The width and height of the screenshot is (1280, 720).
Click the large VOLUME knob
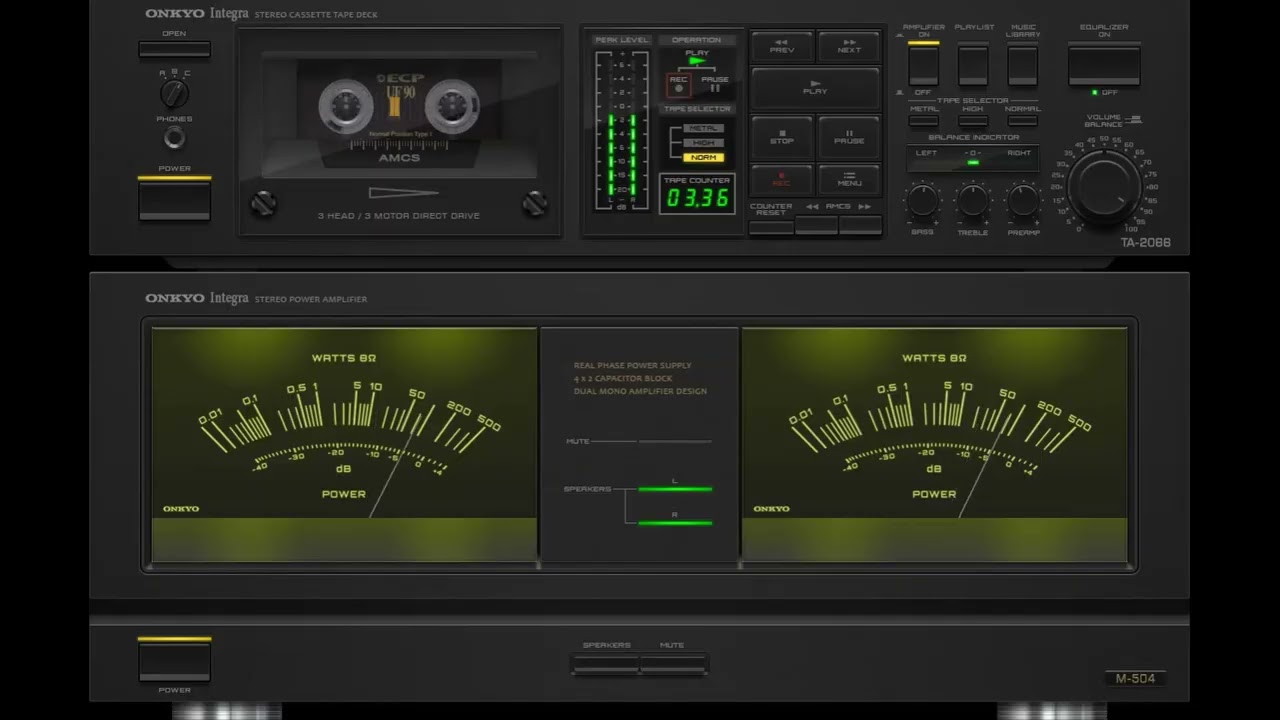coord(1103,186)
